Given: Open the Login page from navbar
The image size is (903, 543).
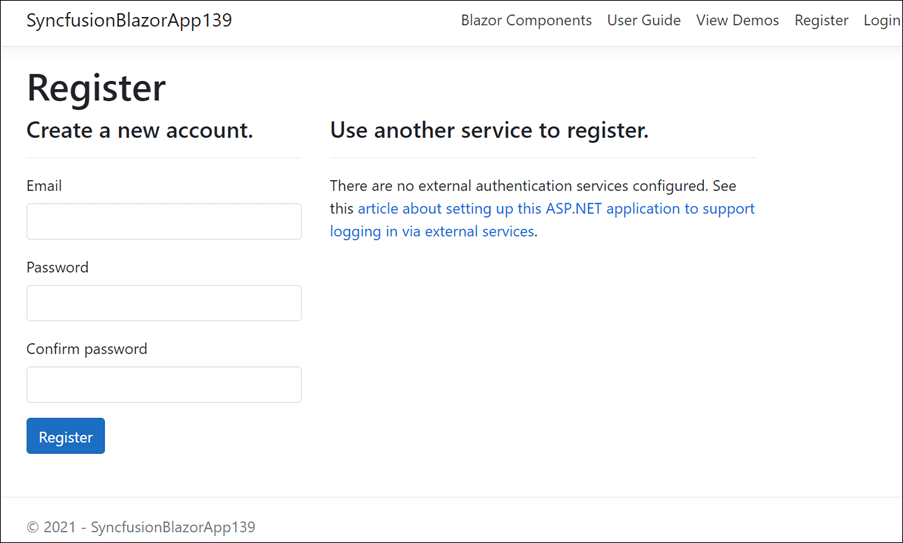Looking at the screenshot, I should [880, 20].
